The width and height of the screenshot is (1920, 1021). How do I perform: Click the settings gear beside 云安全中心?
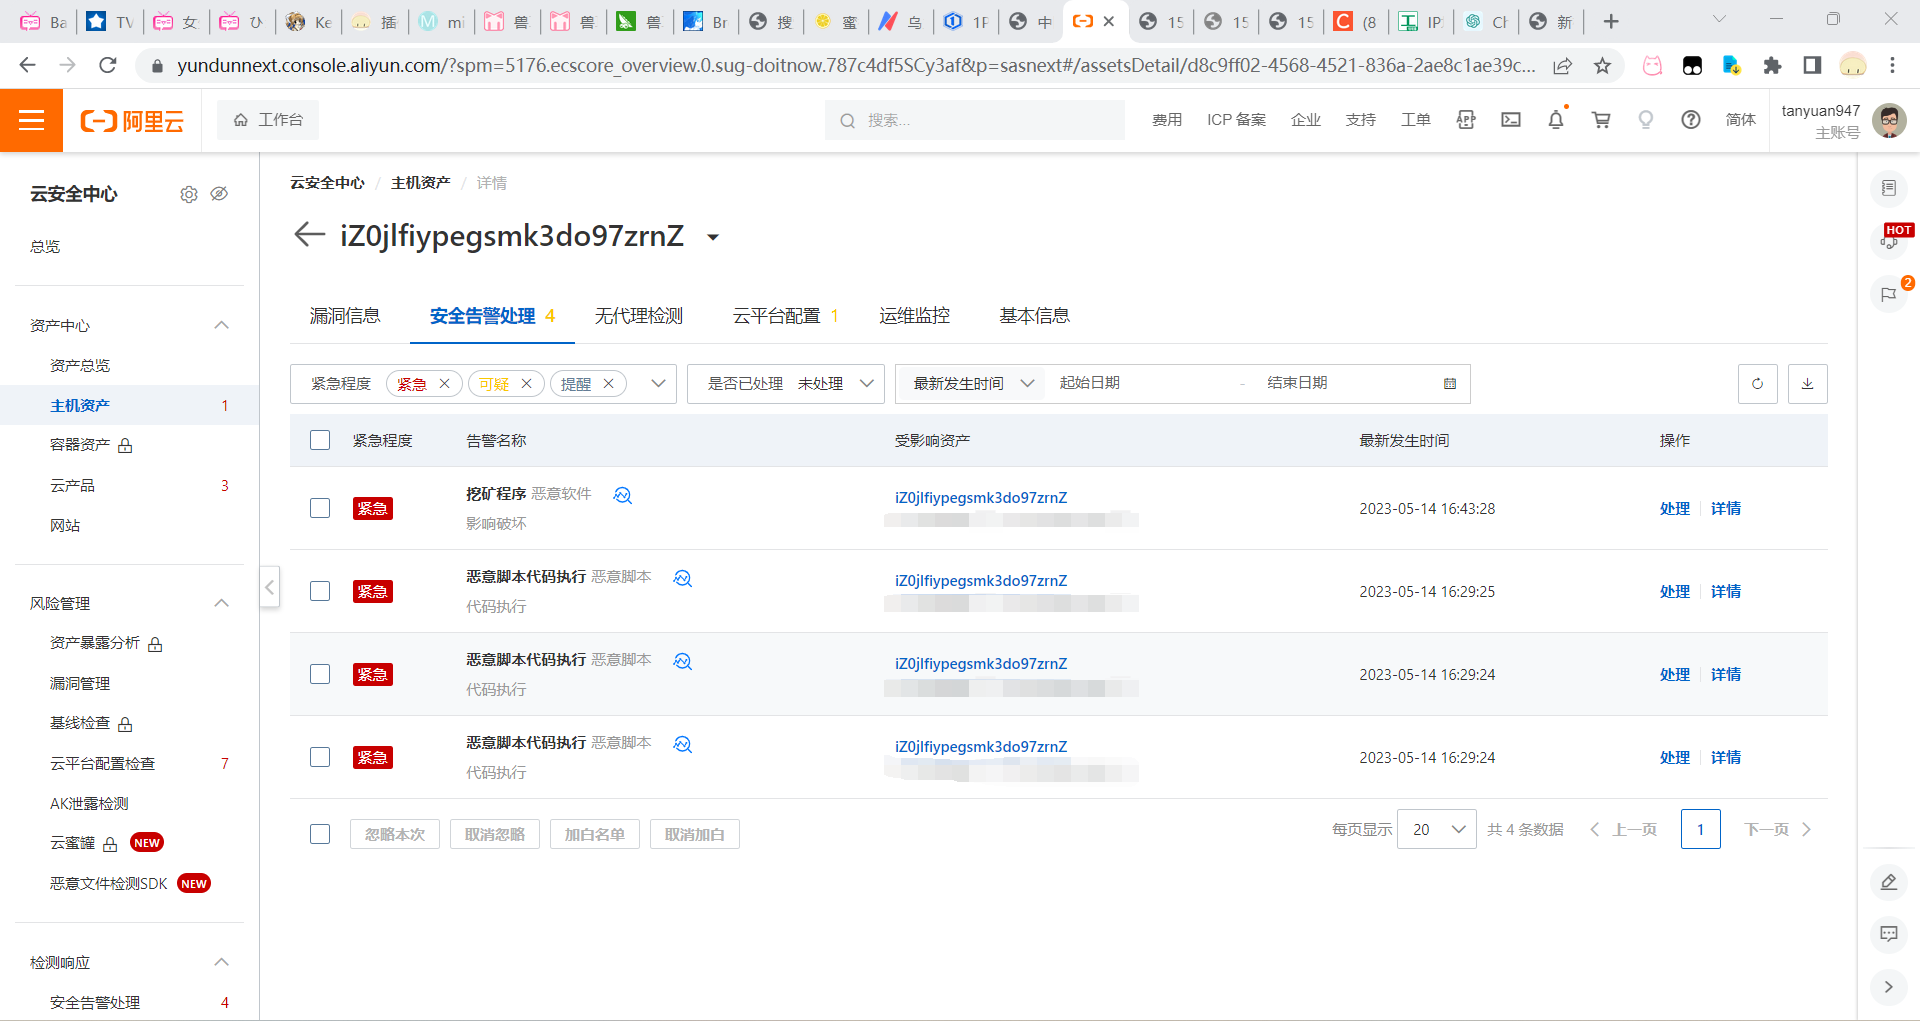188,194
